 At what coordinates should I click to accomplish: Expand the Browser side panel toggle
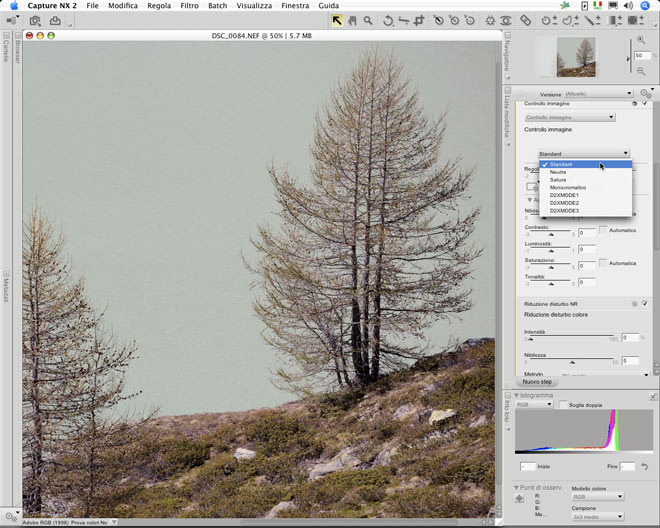pos(18,35)
